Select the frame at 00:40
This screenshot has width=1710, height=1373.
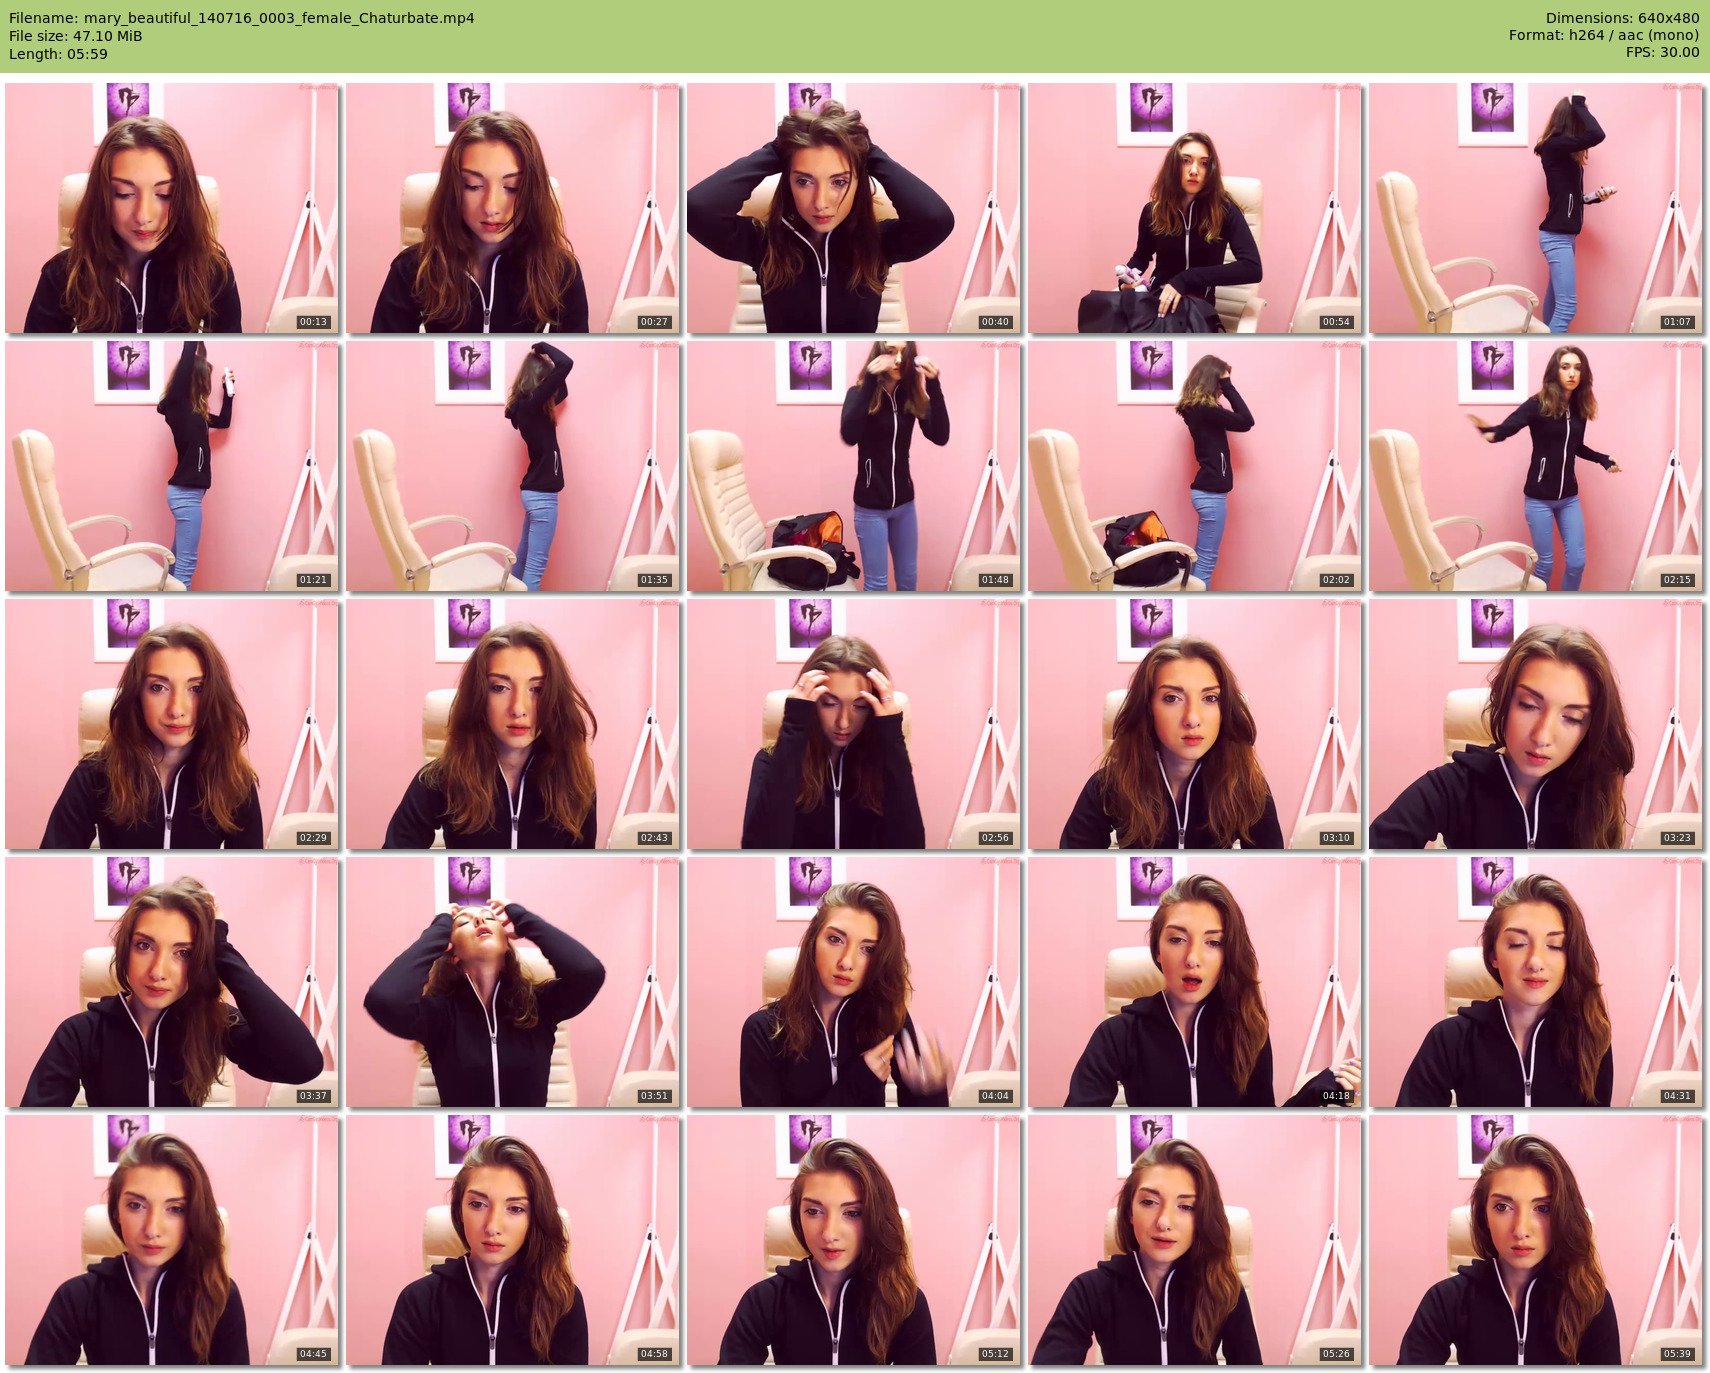point(854,208)
